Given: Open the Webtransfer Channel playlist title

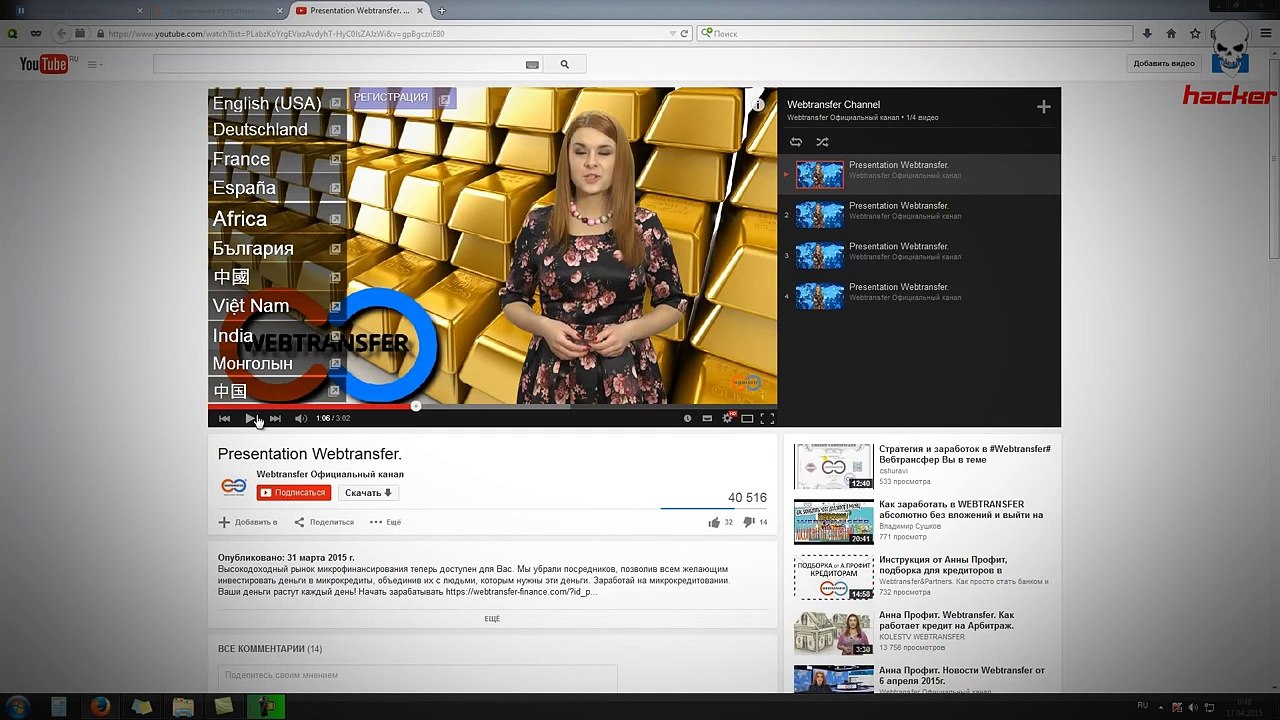Looking at the screenshot, I should pos(833,104).
